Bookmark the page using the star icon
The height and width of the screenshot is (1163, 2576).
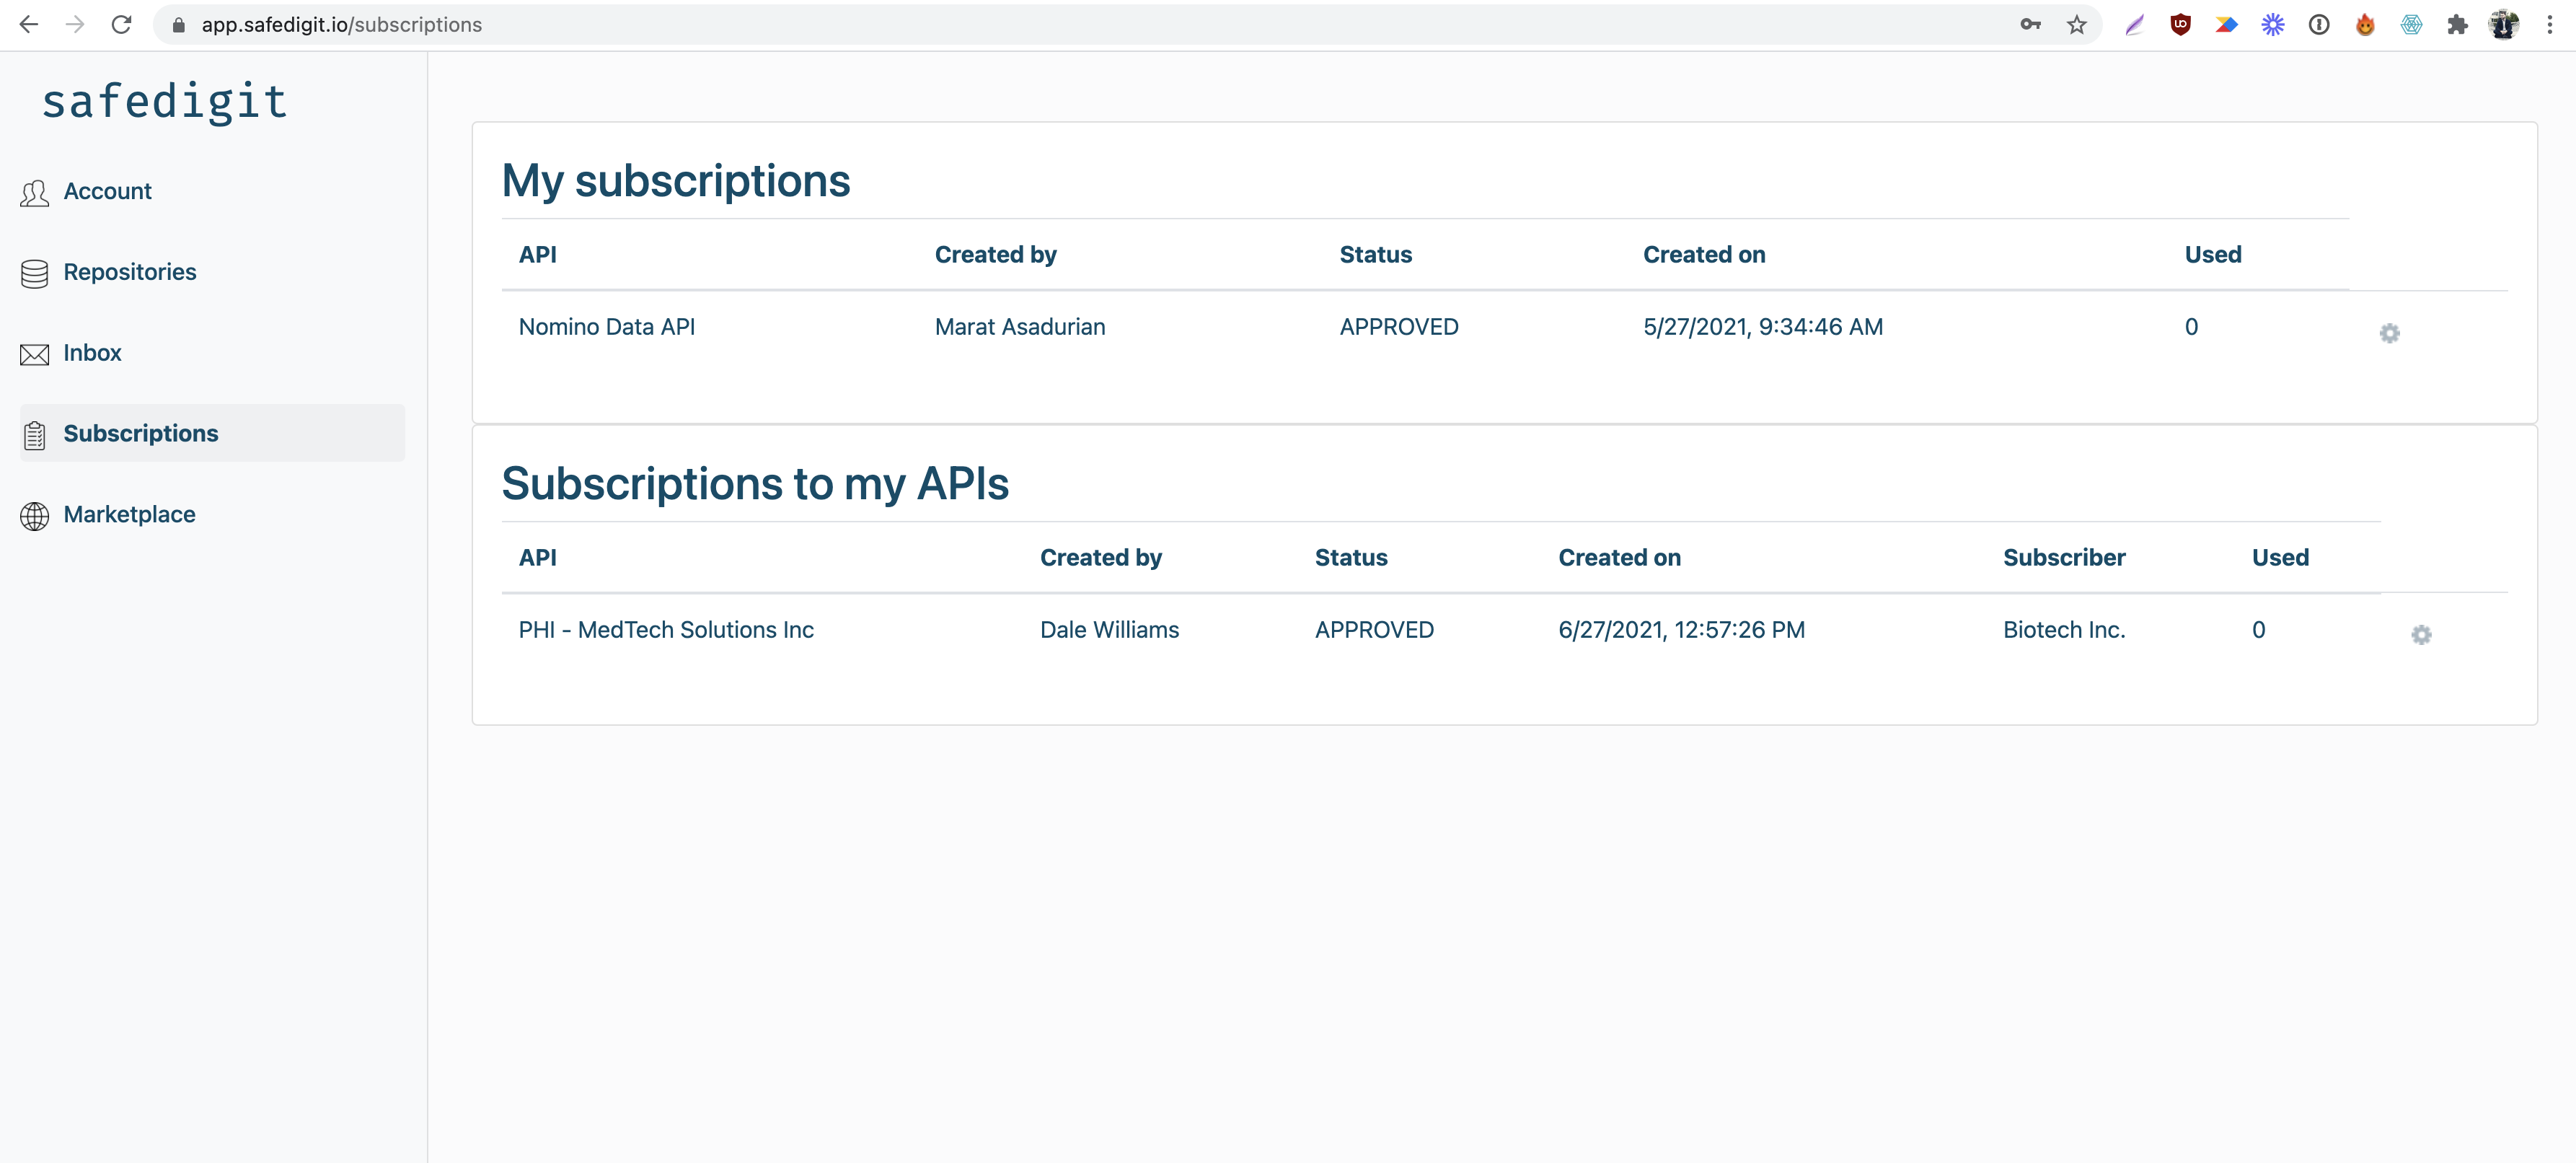point(2076,24)
